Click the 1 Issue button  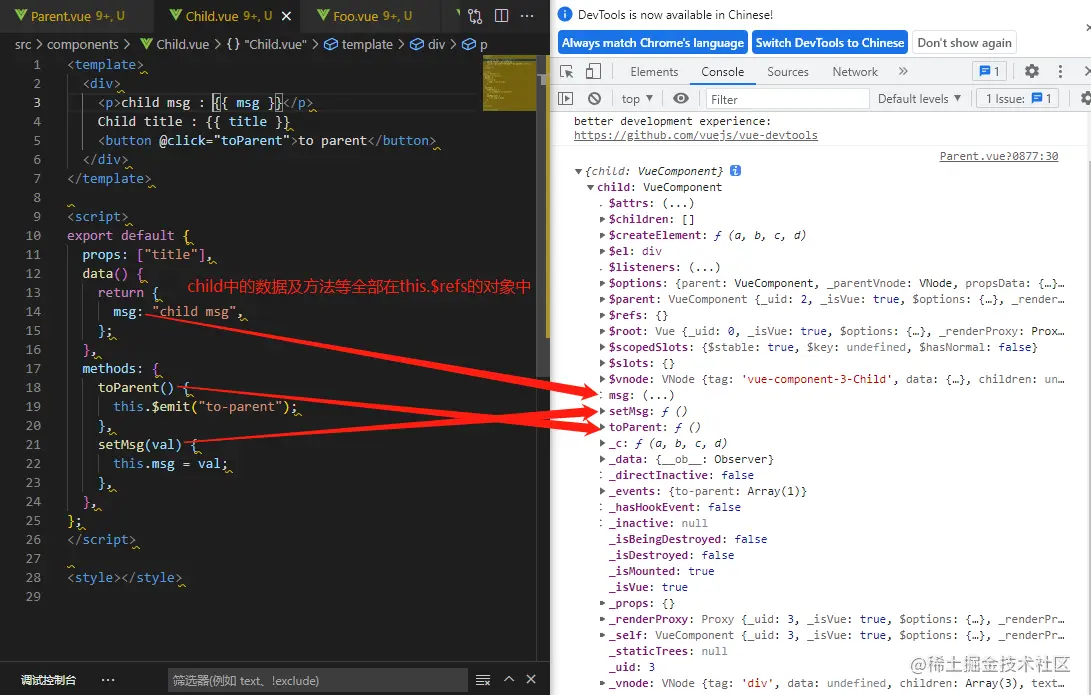coord(1017,99)
